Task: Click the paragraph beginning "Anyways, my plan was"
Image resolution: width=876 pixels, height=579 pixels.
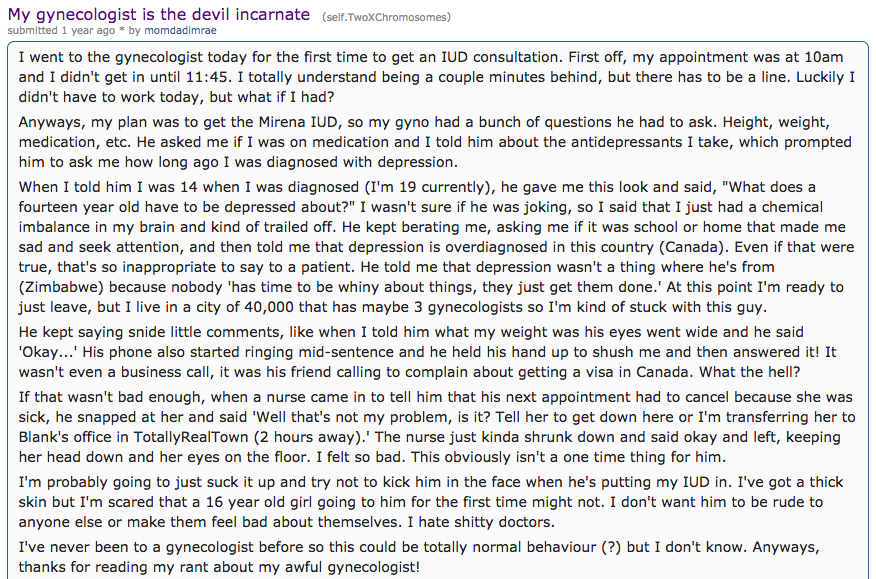Action: (x=435, y=142)
